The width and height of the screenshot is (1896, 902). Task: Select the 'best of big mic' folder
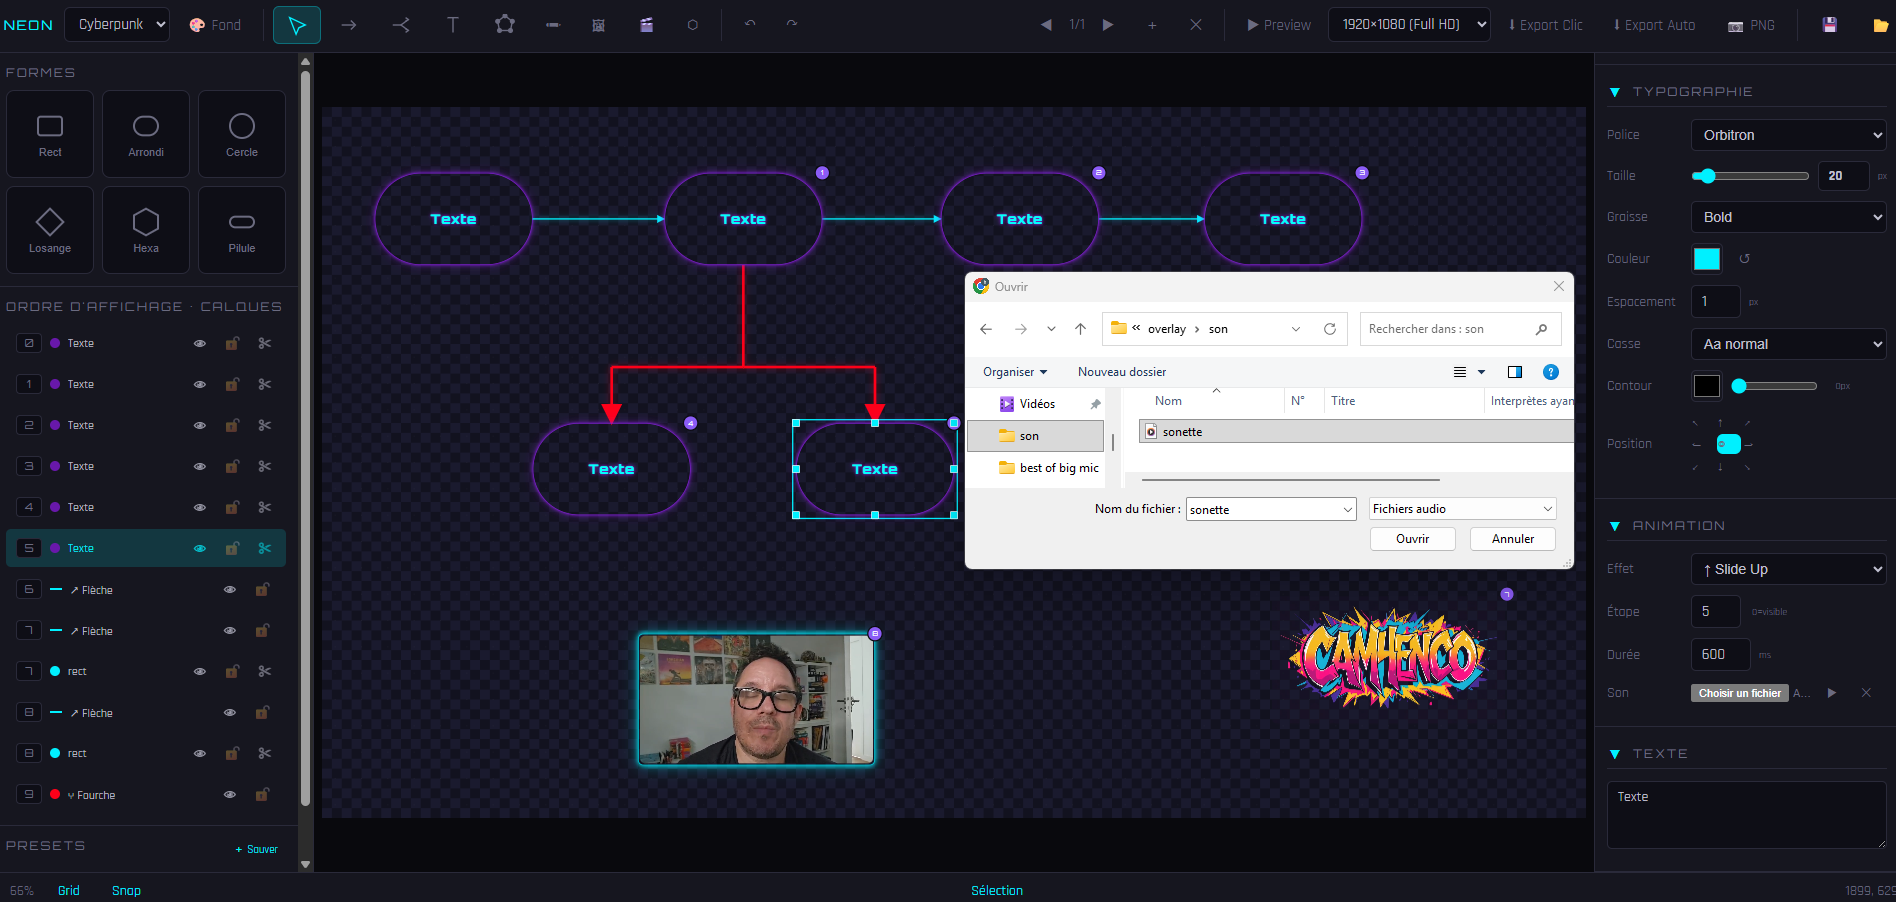[x=1058, y=468]
